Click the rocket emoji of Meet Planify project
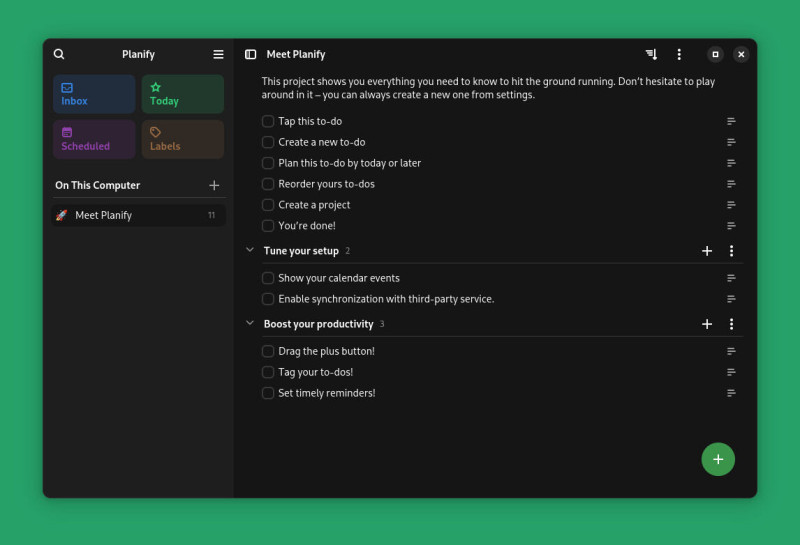 tap(62, 215)
